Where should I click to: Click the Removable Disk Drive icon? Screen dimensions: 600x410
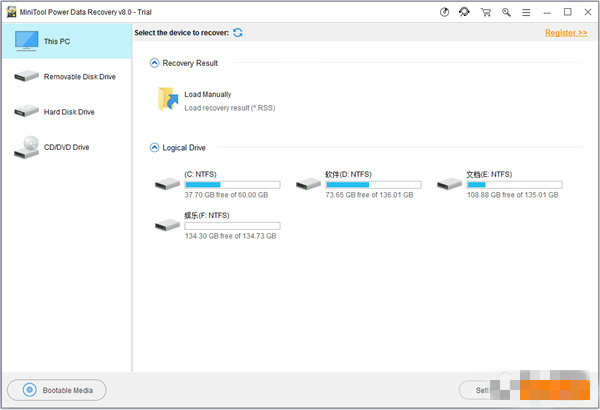point(26,76)
